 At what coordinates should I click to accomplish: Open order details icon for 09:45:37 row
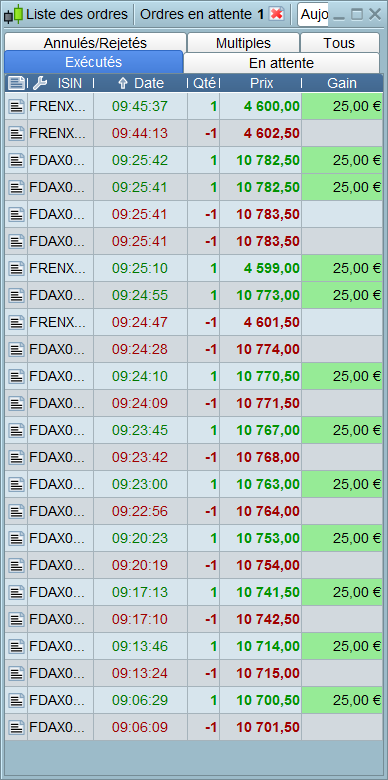(16, 106)
